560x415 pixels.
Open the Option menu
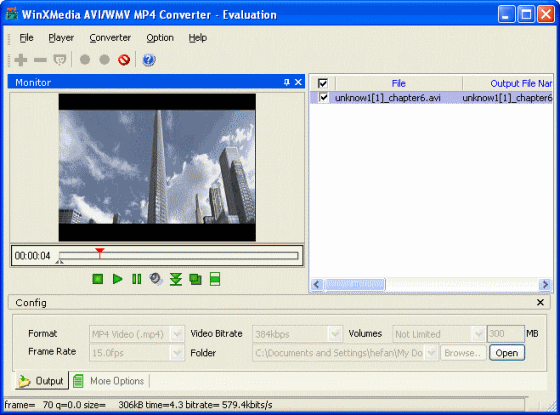(160, 38)
